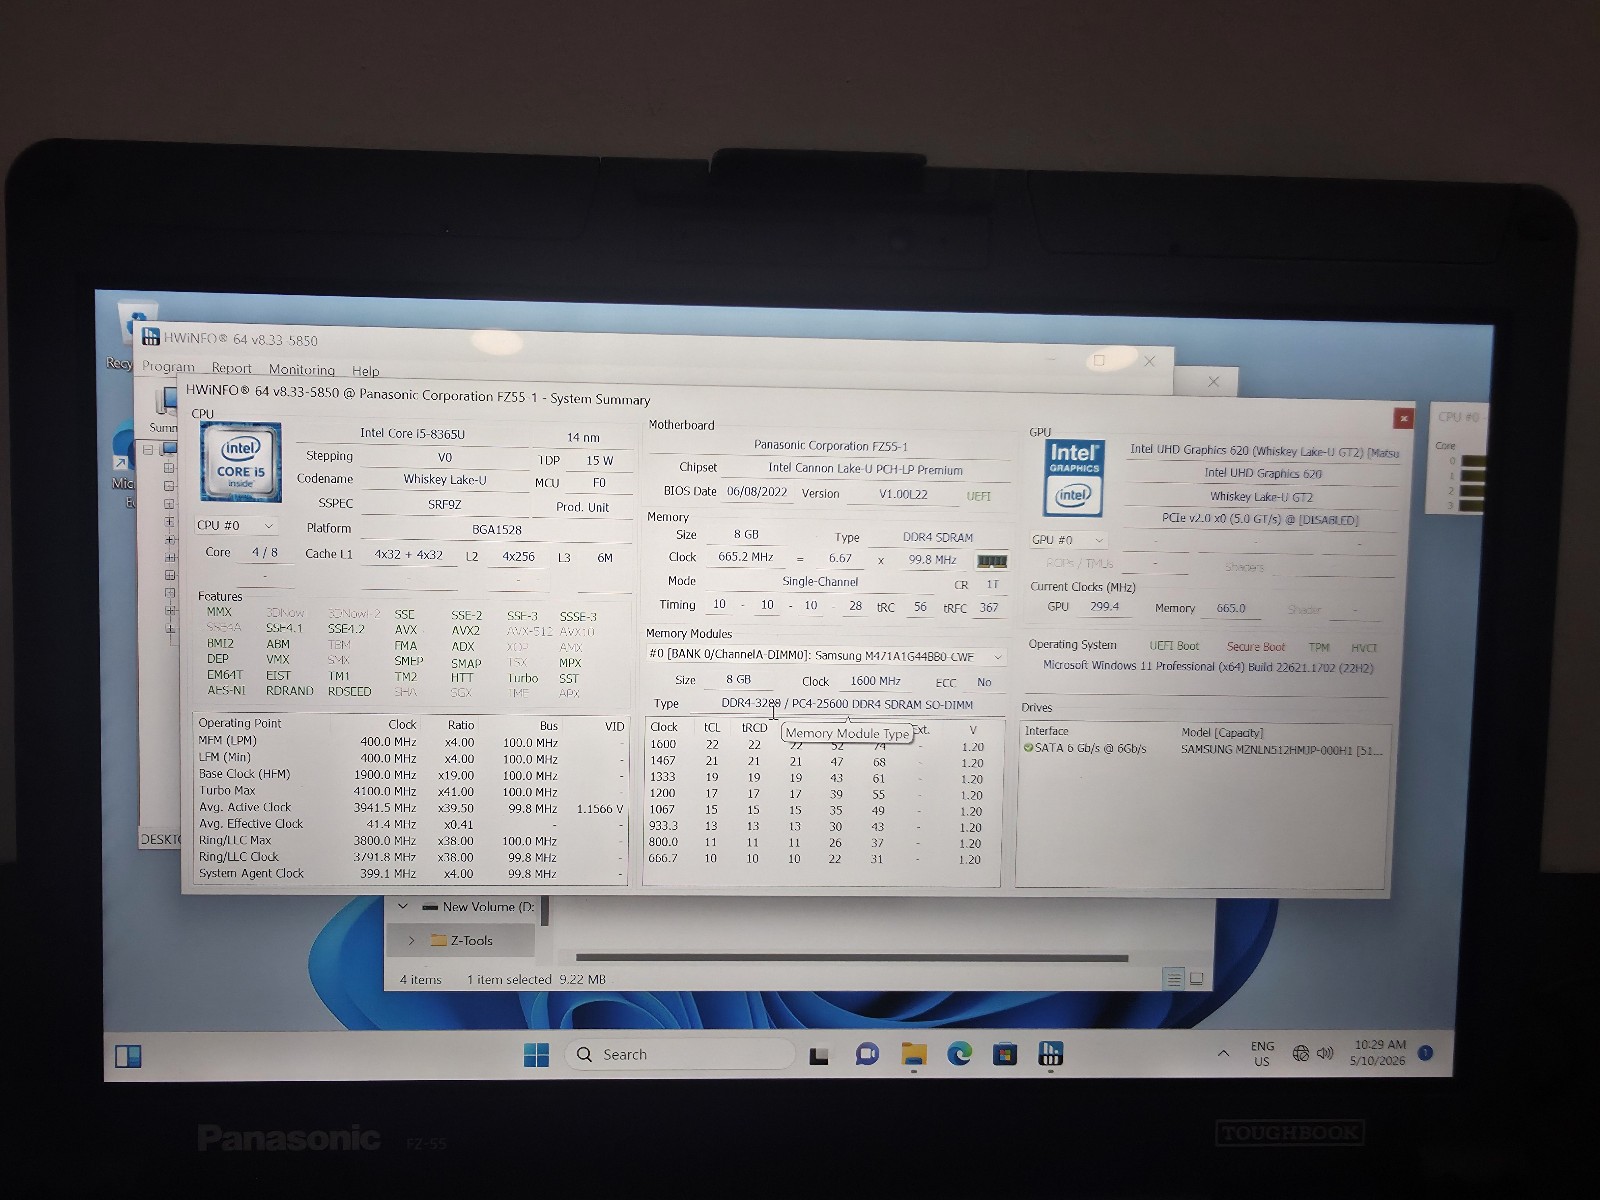
Task: Maximize the HWiNFO main window
Action: pos(1099,360)
